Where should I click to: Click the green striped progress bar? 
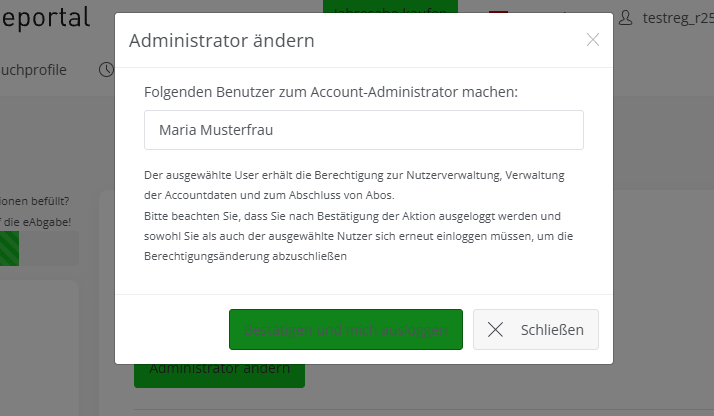point(9,249)
